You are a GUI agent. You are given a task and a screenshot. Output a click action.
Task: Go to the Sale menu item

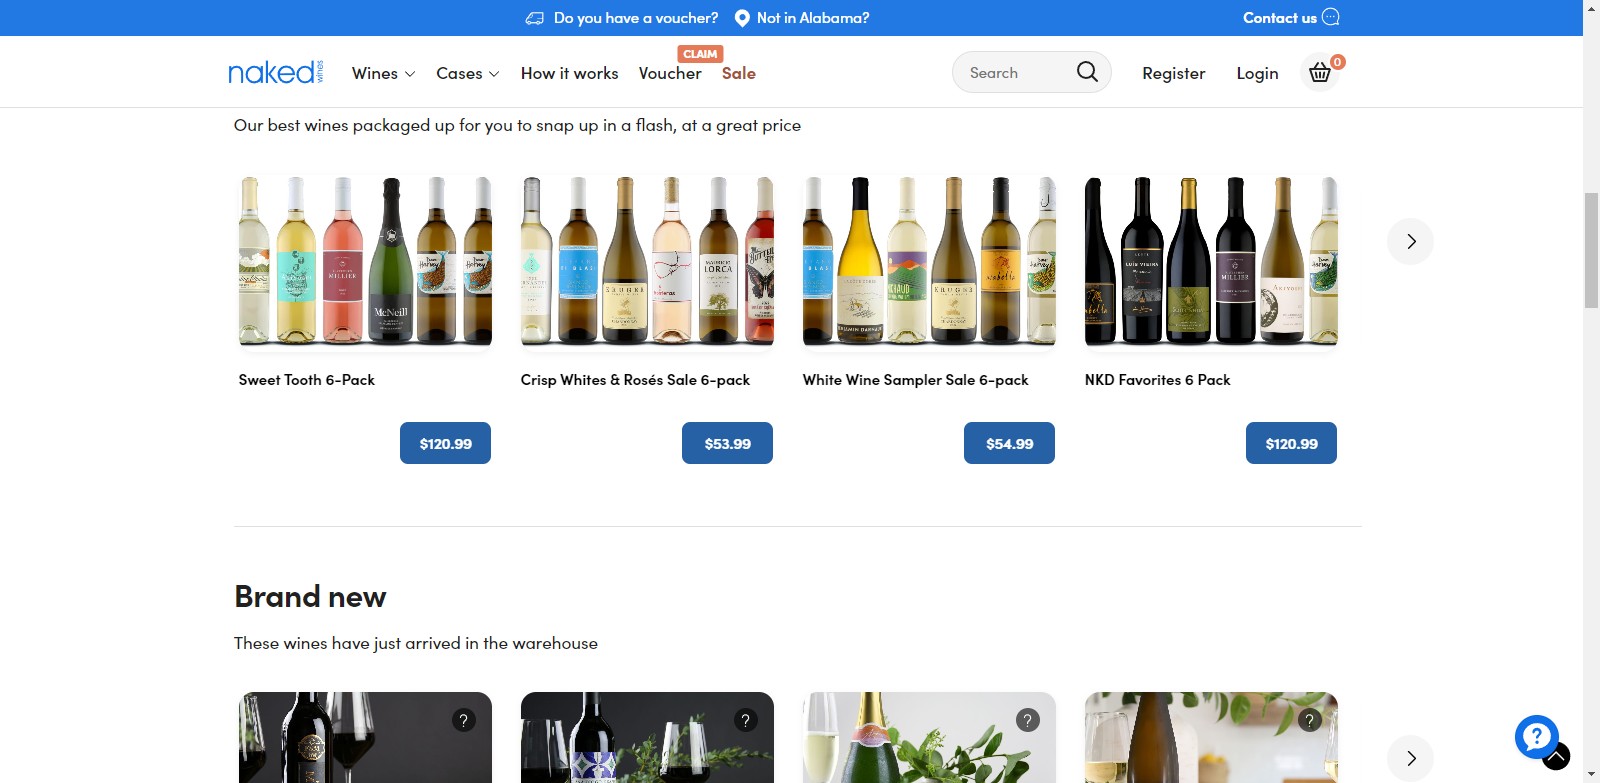[738, 73]
